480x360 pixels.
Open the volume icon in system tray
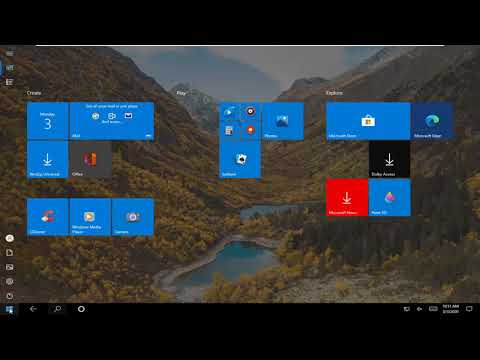pos(419,309)
